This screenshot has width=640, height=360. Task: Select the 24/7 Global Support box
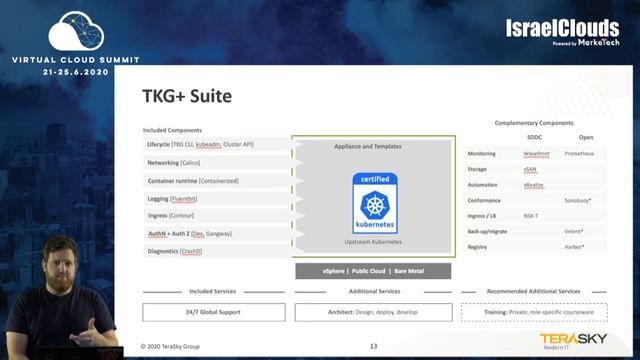pyautogui.click(x=214, y=312)
